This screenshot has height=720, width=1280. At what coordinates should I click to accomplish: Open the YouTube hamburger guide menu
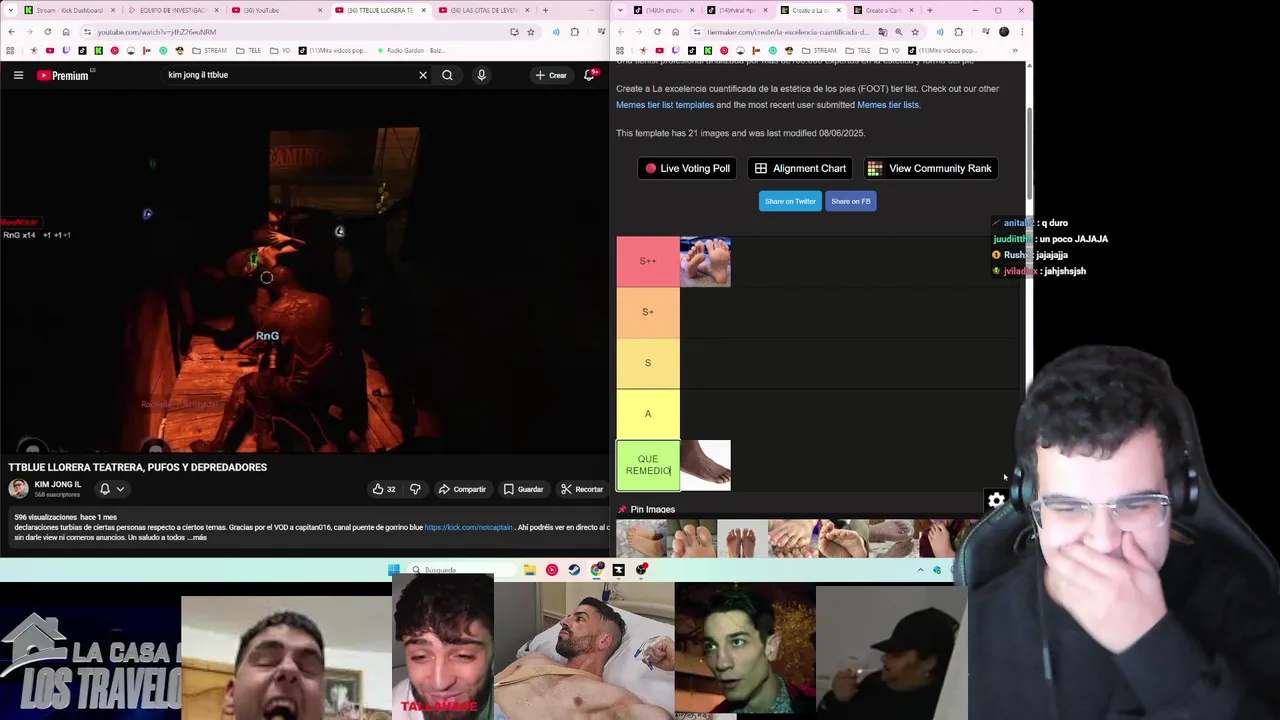(x=18, y=75)
